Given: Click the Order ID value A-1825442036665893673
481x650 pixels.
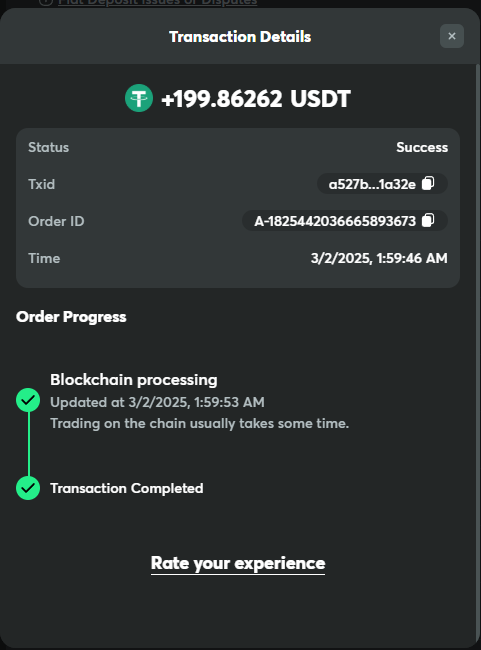Looking at the screenshot, I should (x=335, y=221).
